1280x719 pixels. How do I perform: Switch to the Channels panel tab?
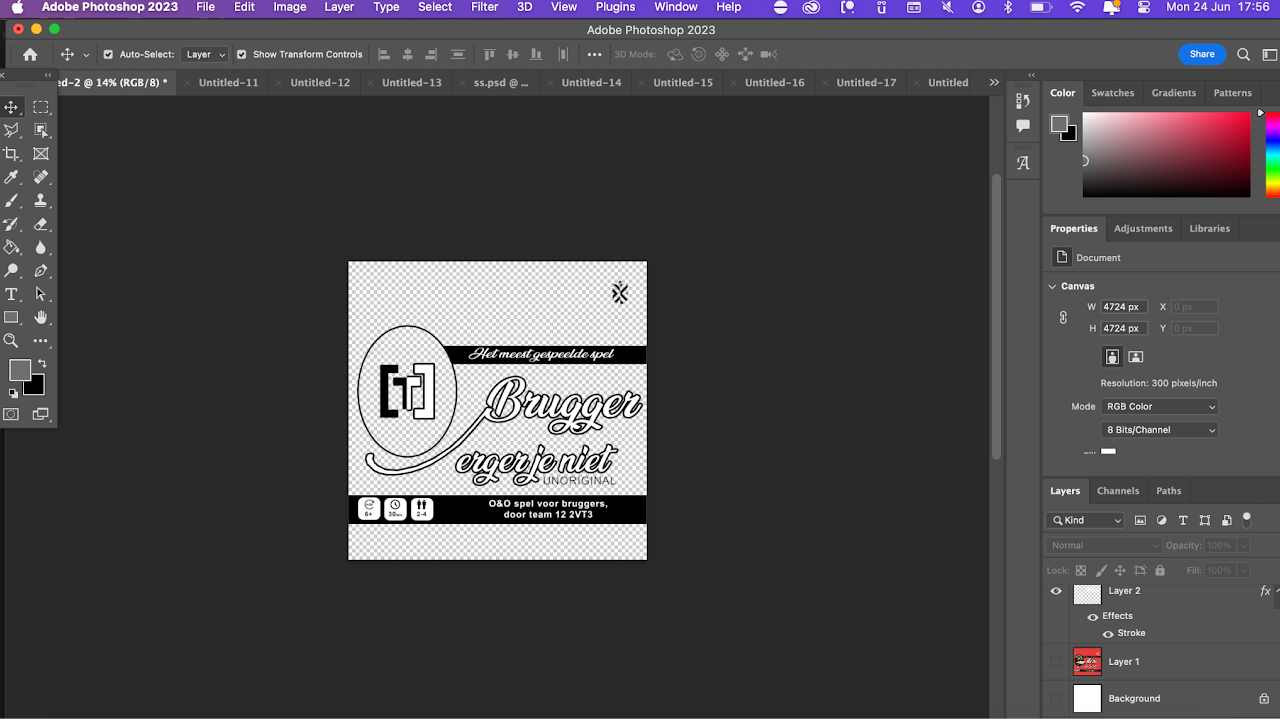coord(1118,491)
